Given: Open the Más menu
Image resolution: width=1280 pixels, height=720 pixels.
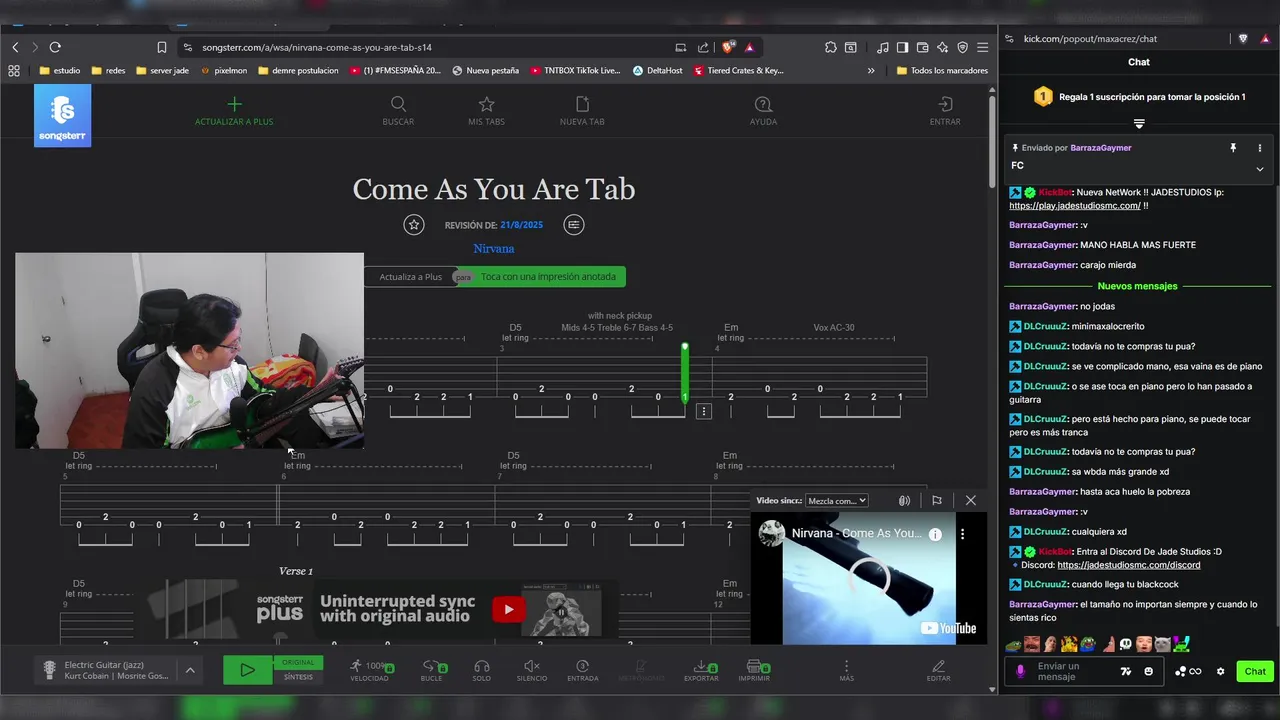Looking at the screenshot, I should (846, 670).
